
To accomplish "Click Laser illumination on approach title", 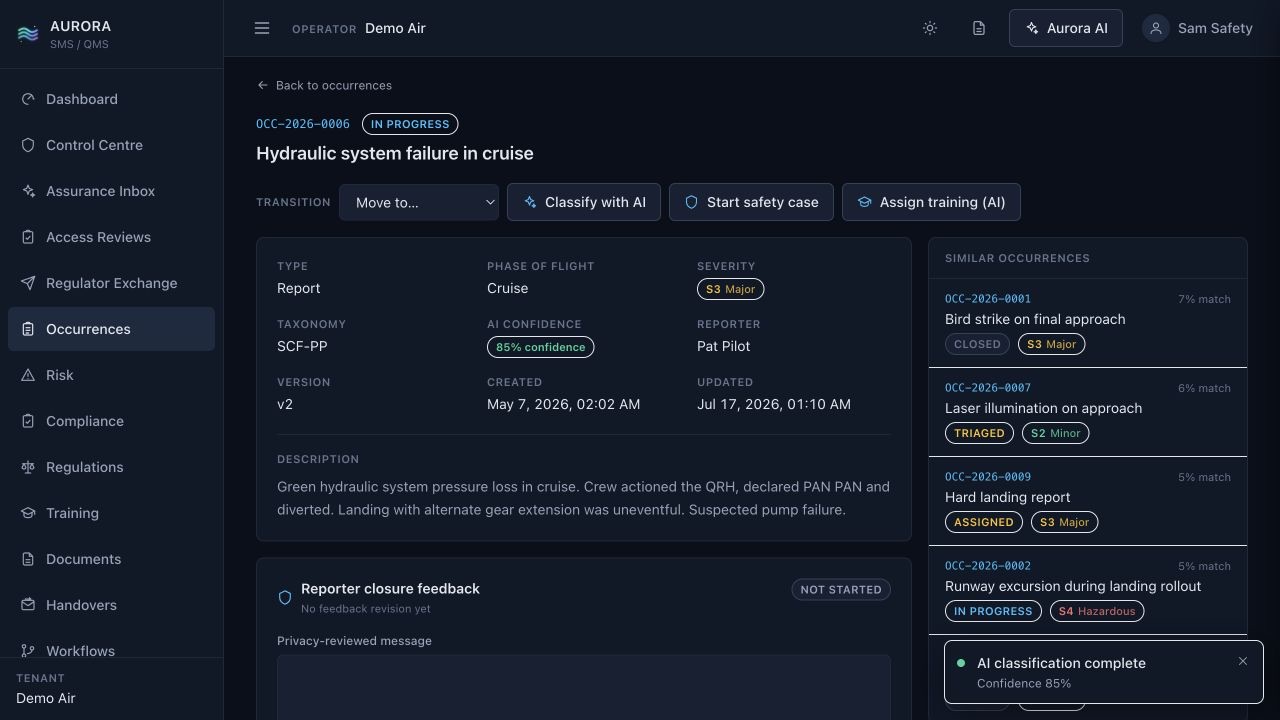I will (1043, 408).
